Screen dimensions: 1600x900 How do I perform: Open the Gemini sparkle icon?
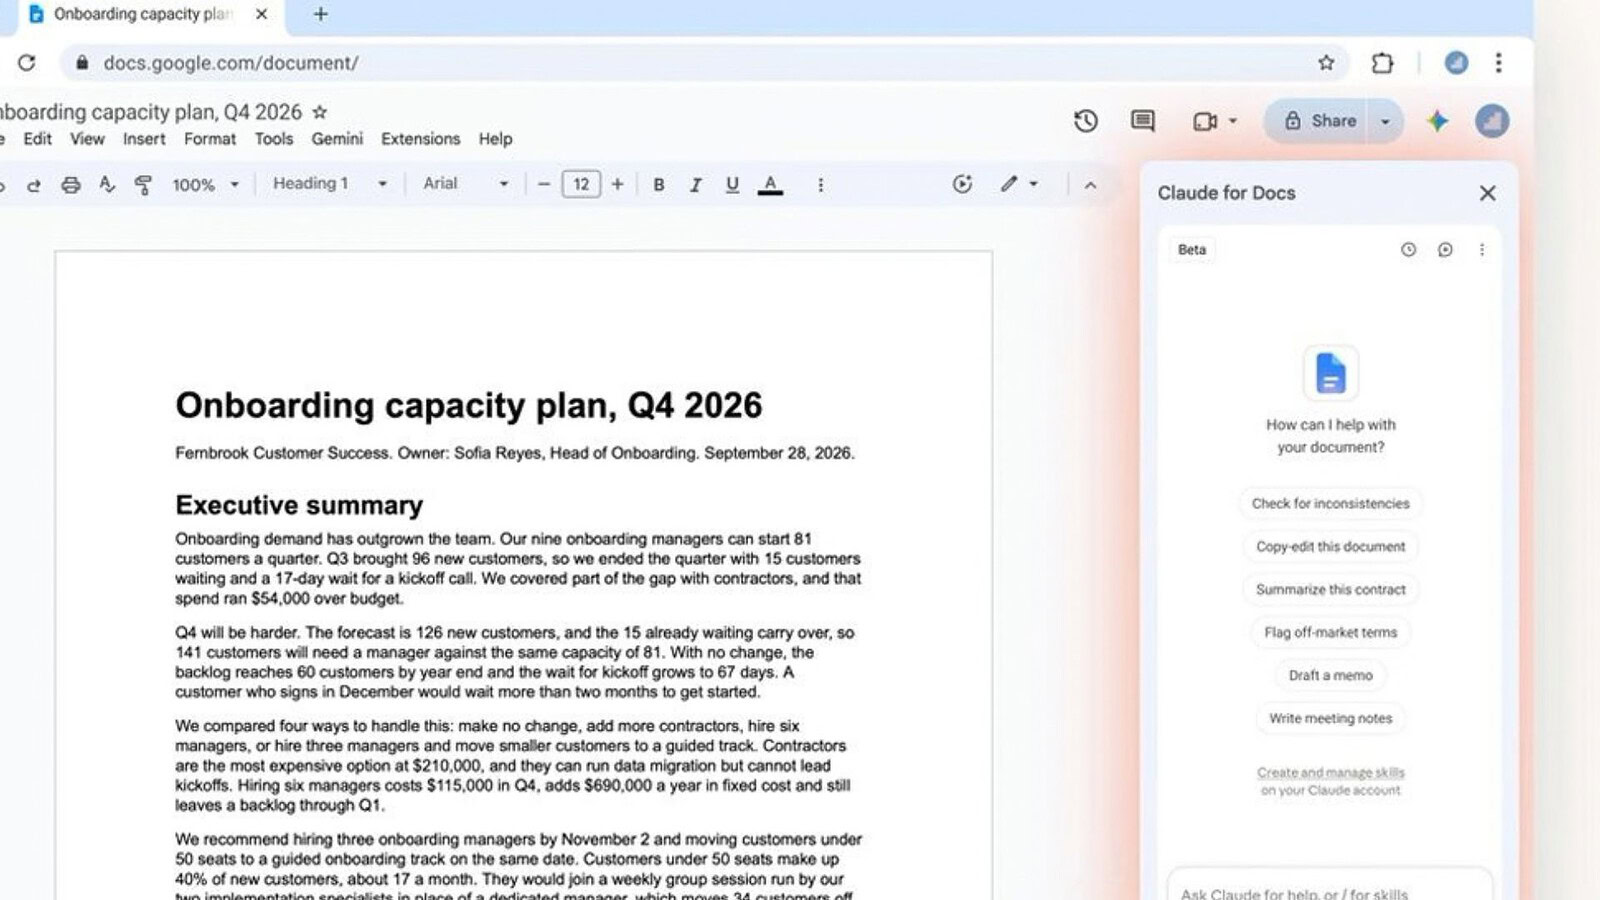tap(1437, 121)
